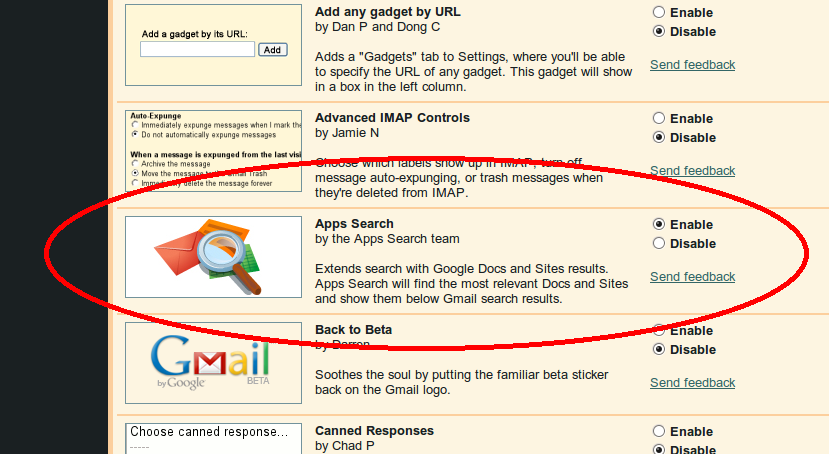Click the Canned Responses preview thumbnail
This screenshot has height=454, width=829.
click(x=213, y=439)
